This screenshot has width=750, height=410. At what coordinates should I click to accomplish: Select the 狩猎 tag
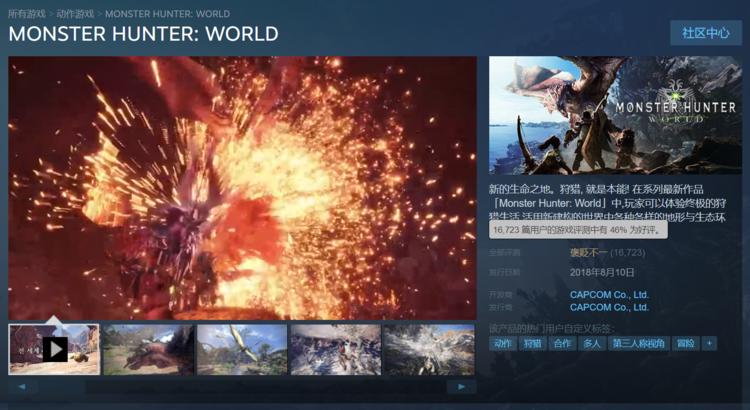[x=533, y=344]
